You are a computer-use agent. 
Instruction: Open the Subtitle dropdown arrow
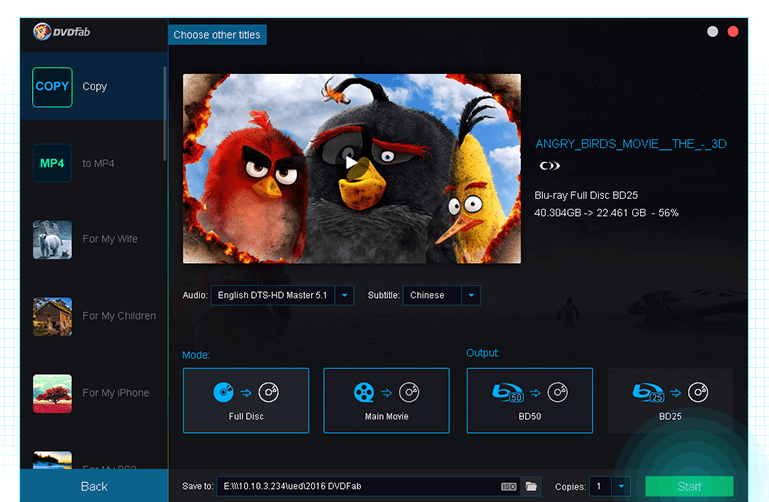click(x=471, y=295)
